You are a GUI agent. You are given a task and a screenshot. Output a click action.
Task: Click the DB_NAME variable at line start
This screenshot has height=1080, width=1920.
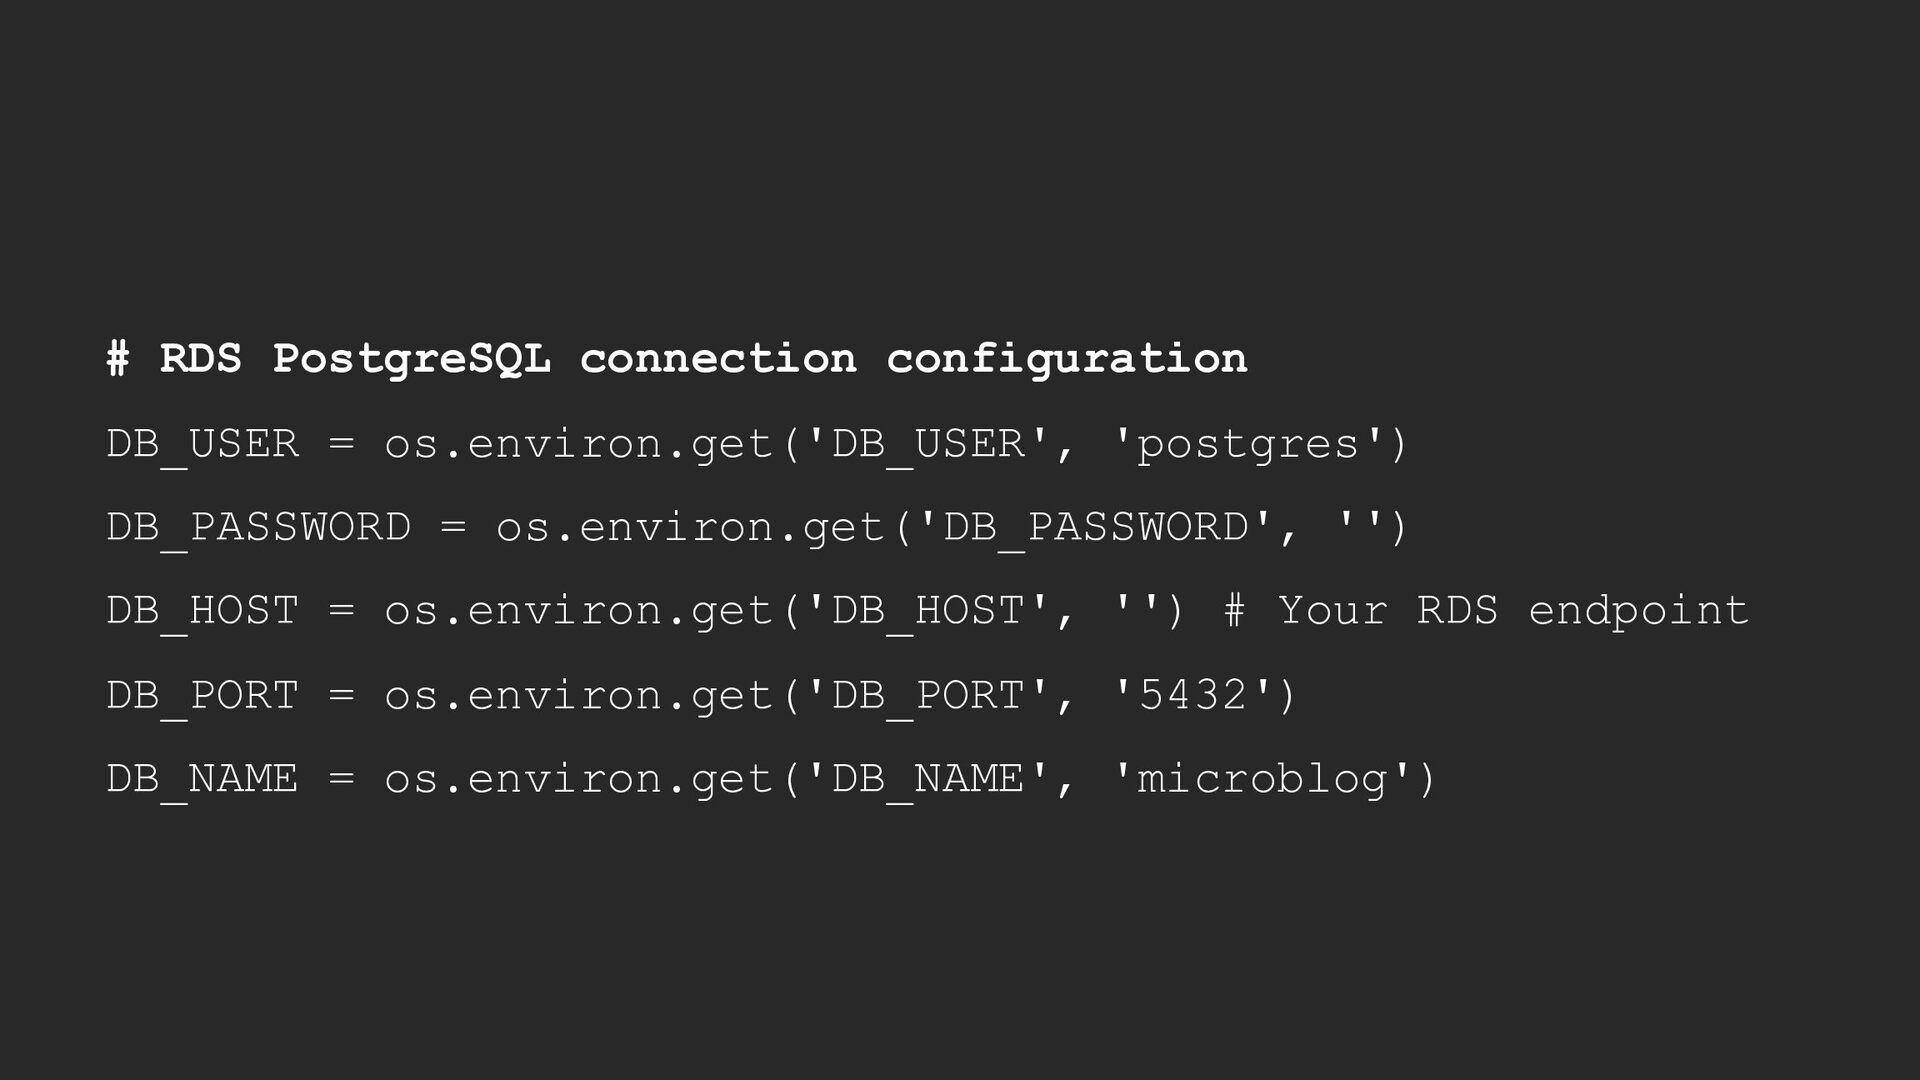pyautogui.click(x=203, y=779)
